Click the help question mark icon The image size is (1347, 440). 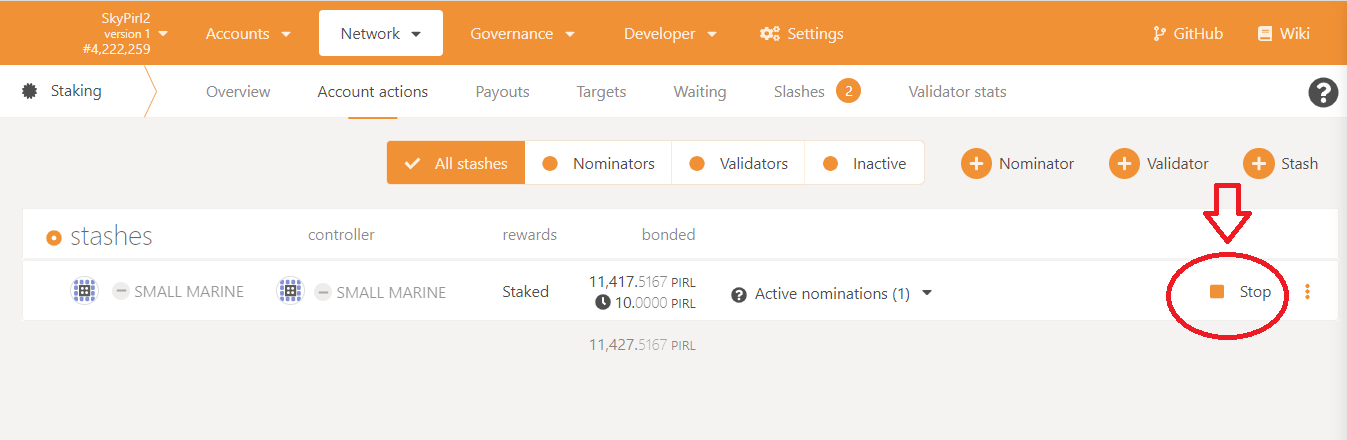pos(1323,93)
